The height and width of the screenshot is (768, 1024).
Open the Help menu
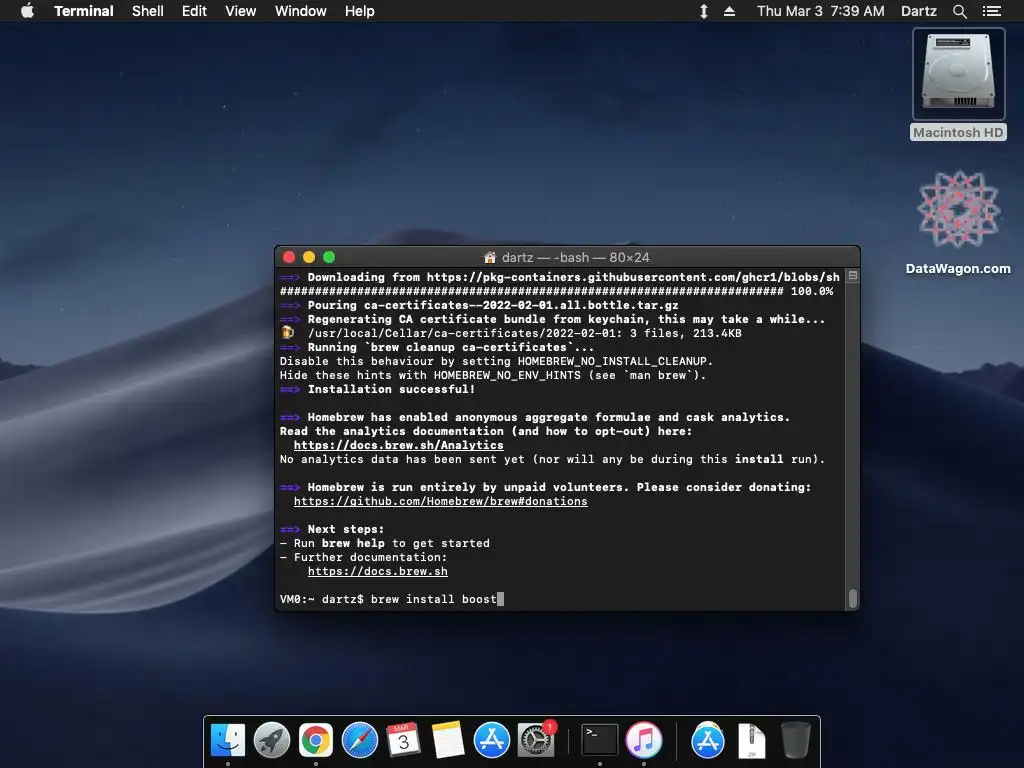pyautogui.click(x=359, y=11)
